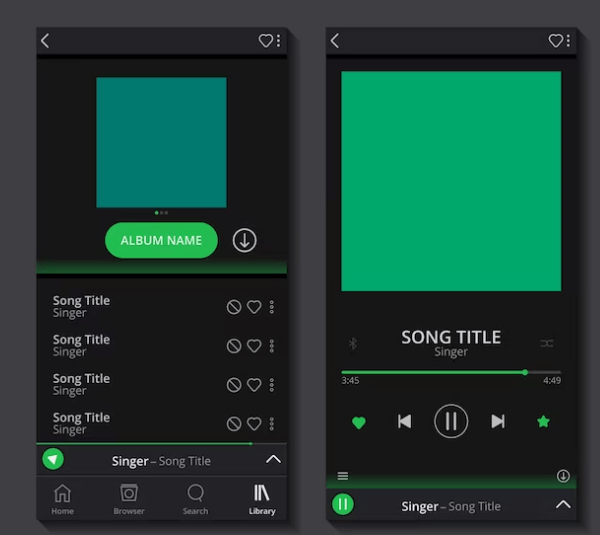Viewport: 600px width, 535px height.
Task: Click the download icon beside ALBUM NAME
Action: 244,240
